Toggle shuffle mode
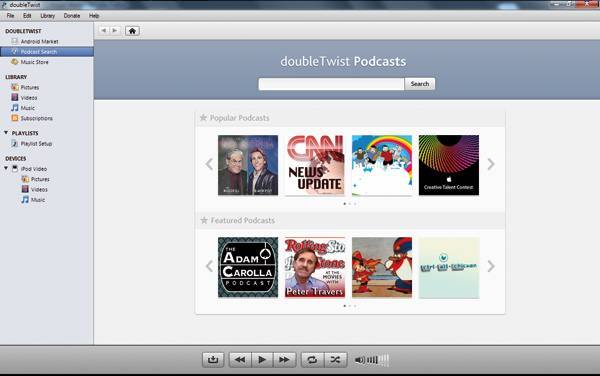Image resolution: width=600 pixels, height=376 pixels. pos(336,360)
